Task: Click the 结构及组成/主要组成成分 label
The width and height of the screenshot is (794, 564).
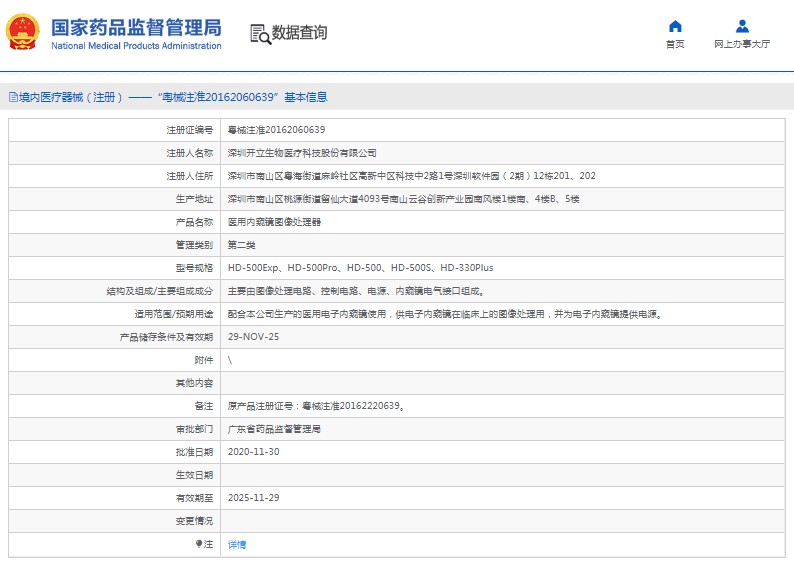Action: [x=160, y=291]
